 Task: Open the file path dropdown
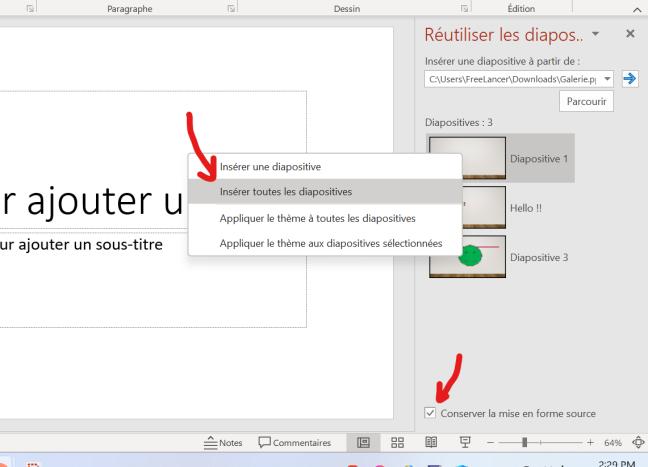[x=607, y=78]
